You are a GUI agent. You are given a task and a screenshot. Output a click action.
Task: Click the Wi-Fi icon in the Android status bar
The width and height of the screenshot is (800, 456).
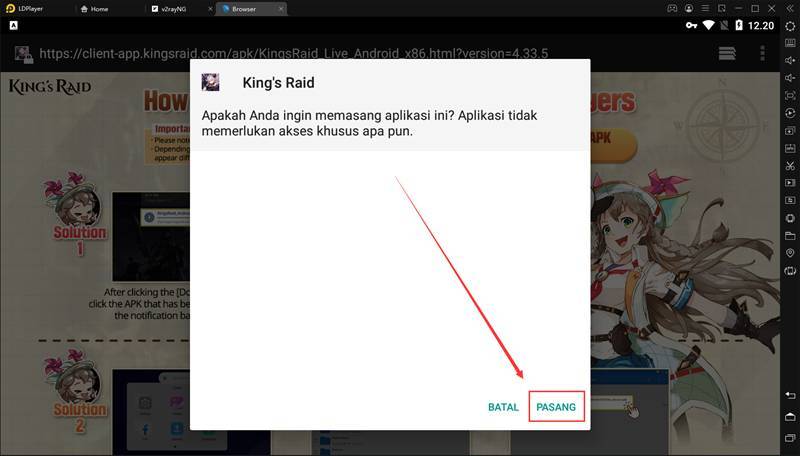[x=708, y=25]
